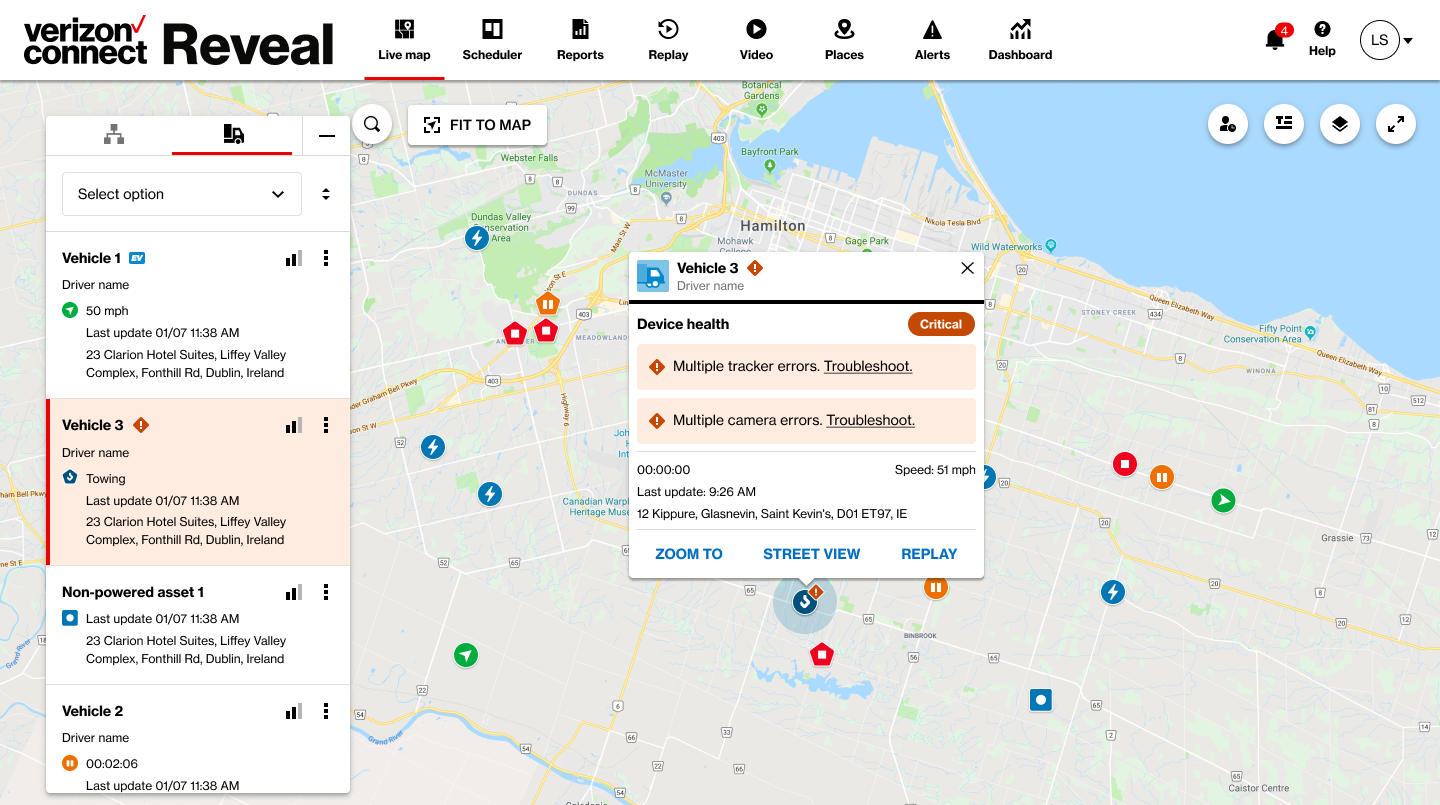Open the map layers icon
Viewport: 1440px width, 805px height.
(x=1340, y=124)
